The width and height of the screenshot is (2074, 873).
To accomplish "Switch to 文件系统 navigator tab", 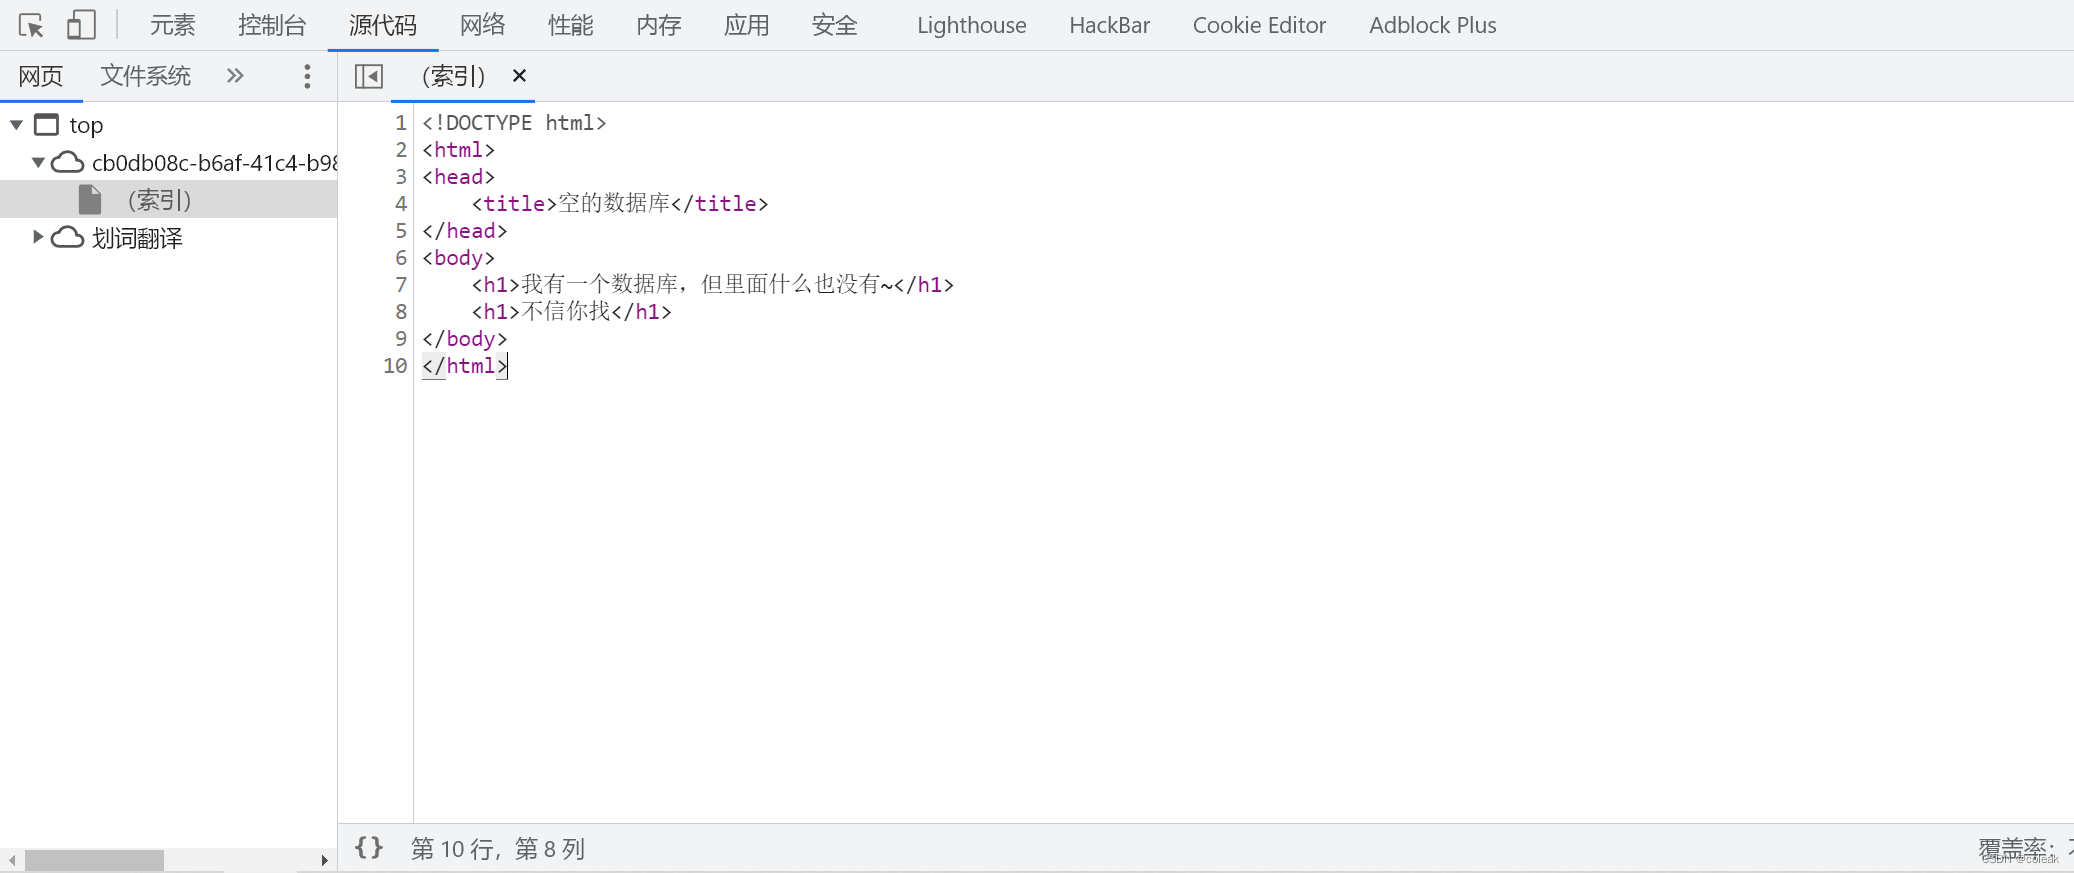I will pyautogui.click(x=146, y=75).
